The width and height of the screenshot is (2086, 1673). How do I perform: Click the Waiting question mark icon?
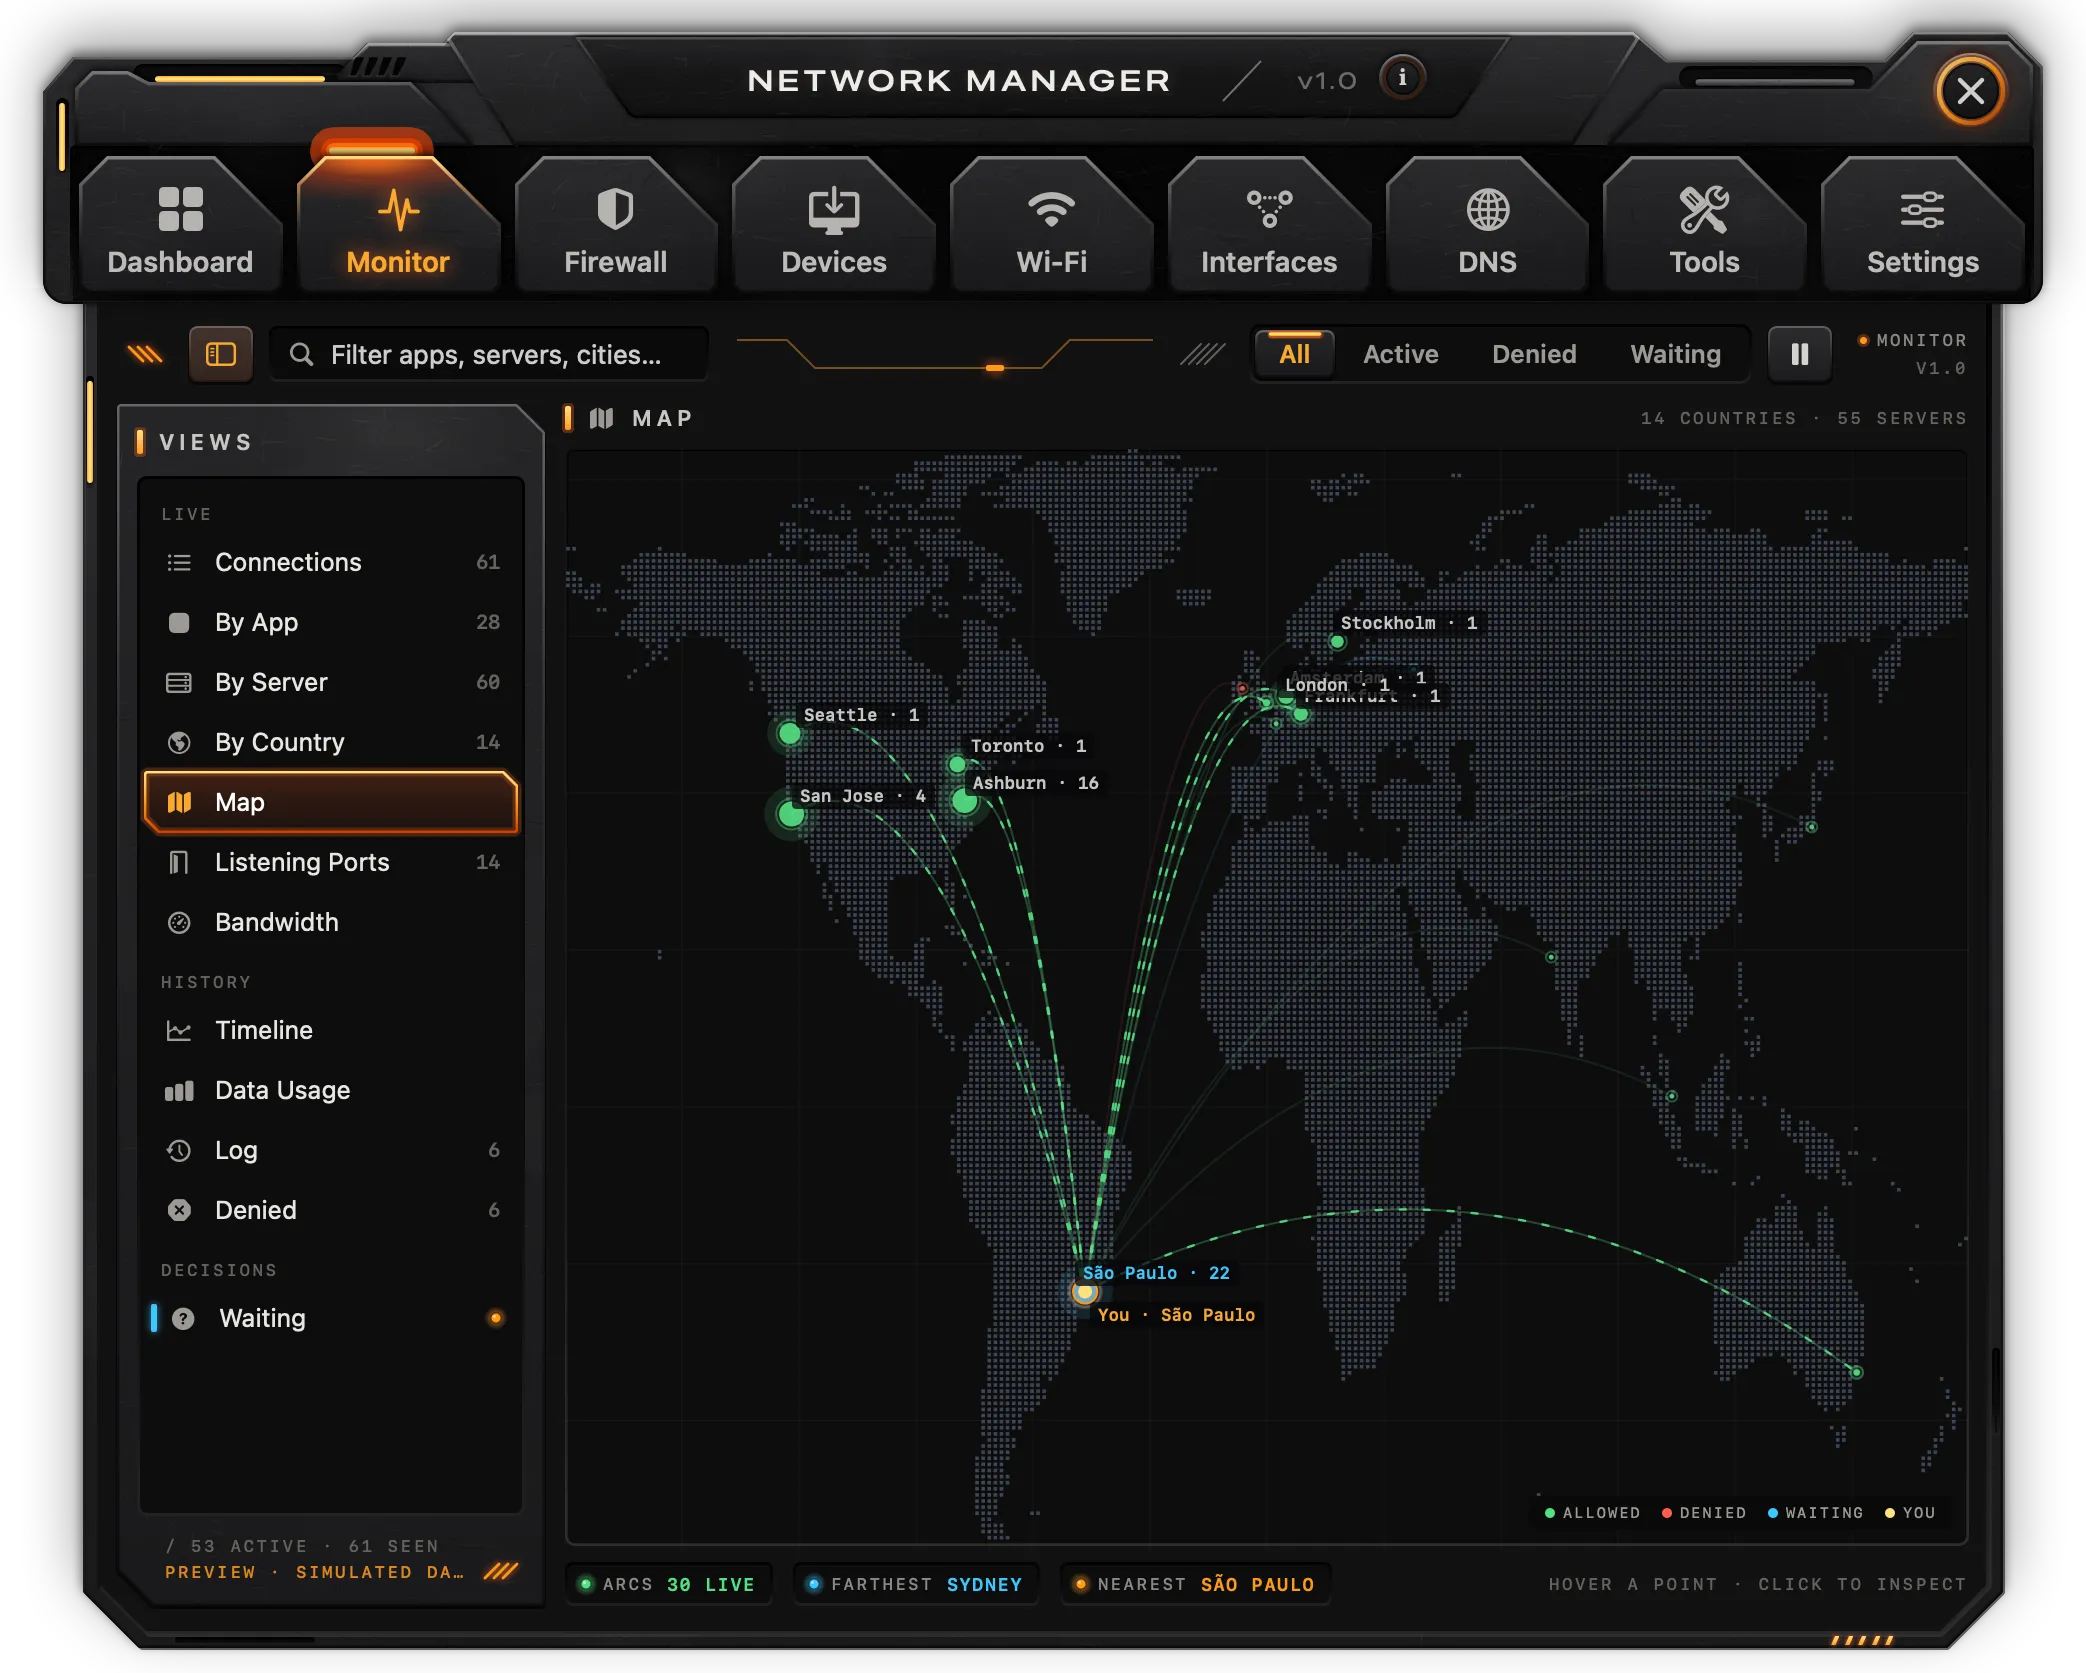tap(183, 1318)
